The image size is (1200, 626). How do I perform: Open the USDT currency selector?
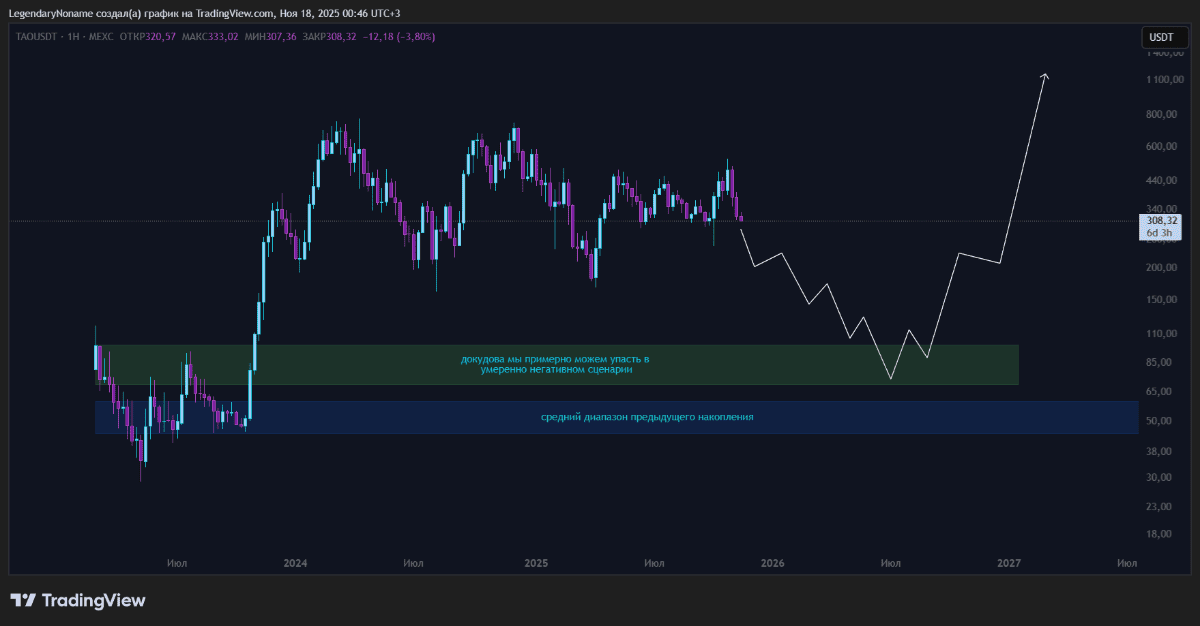click(x=1161, y=37)
